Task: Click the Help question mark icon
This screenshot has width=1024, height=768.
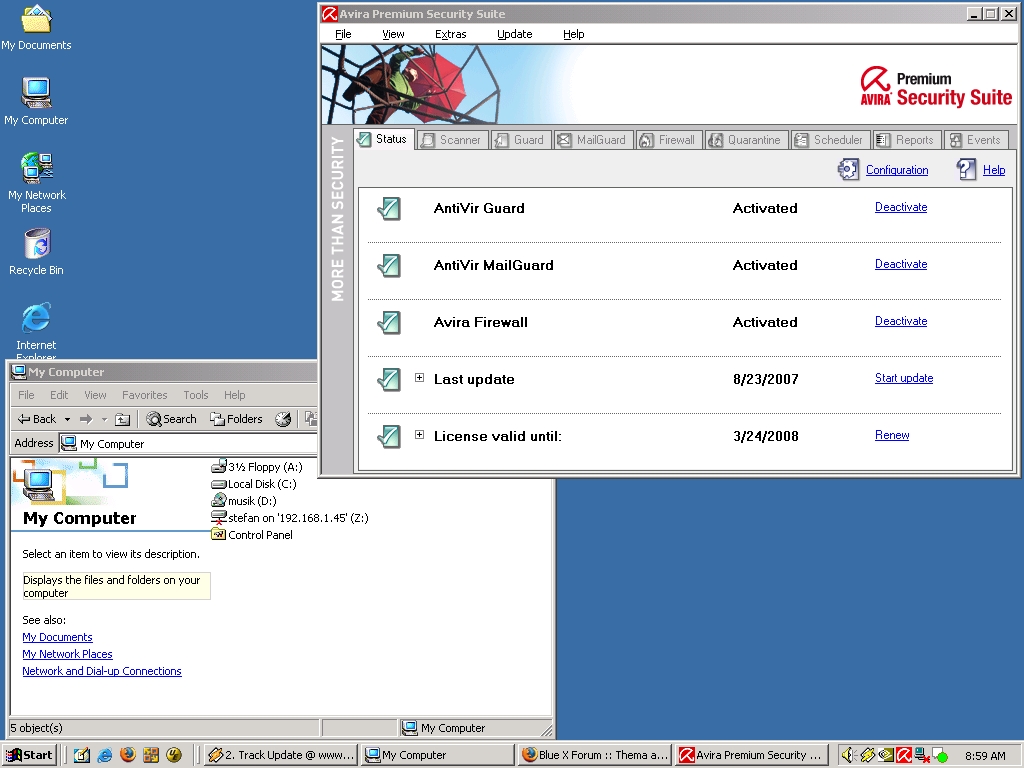Action: pos(966,170)
